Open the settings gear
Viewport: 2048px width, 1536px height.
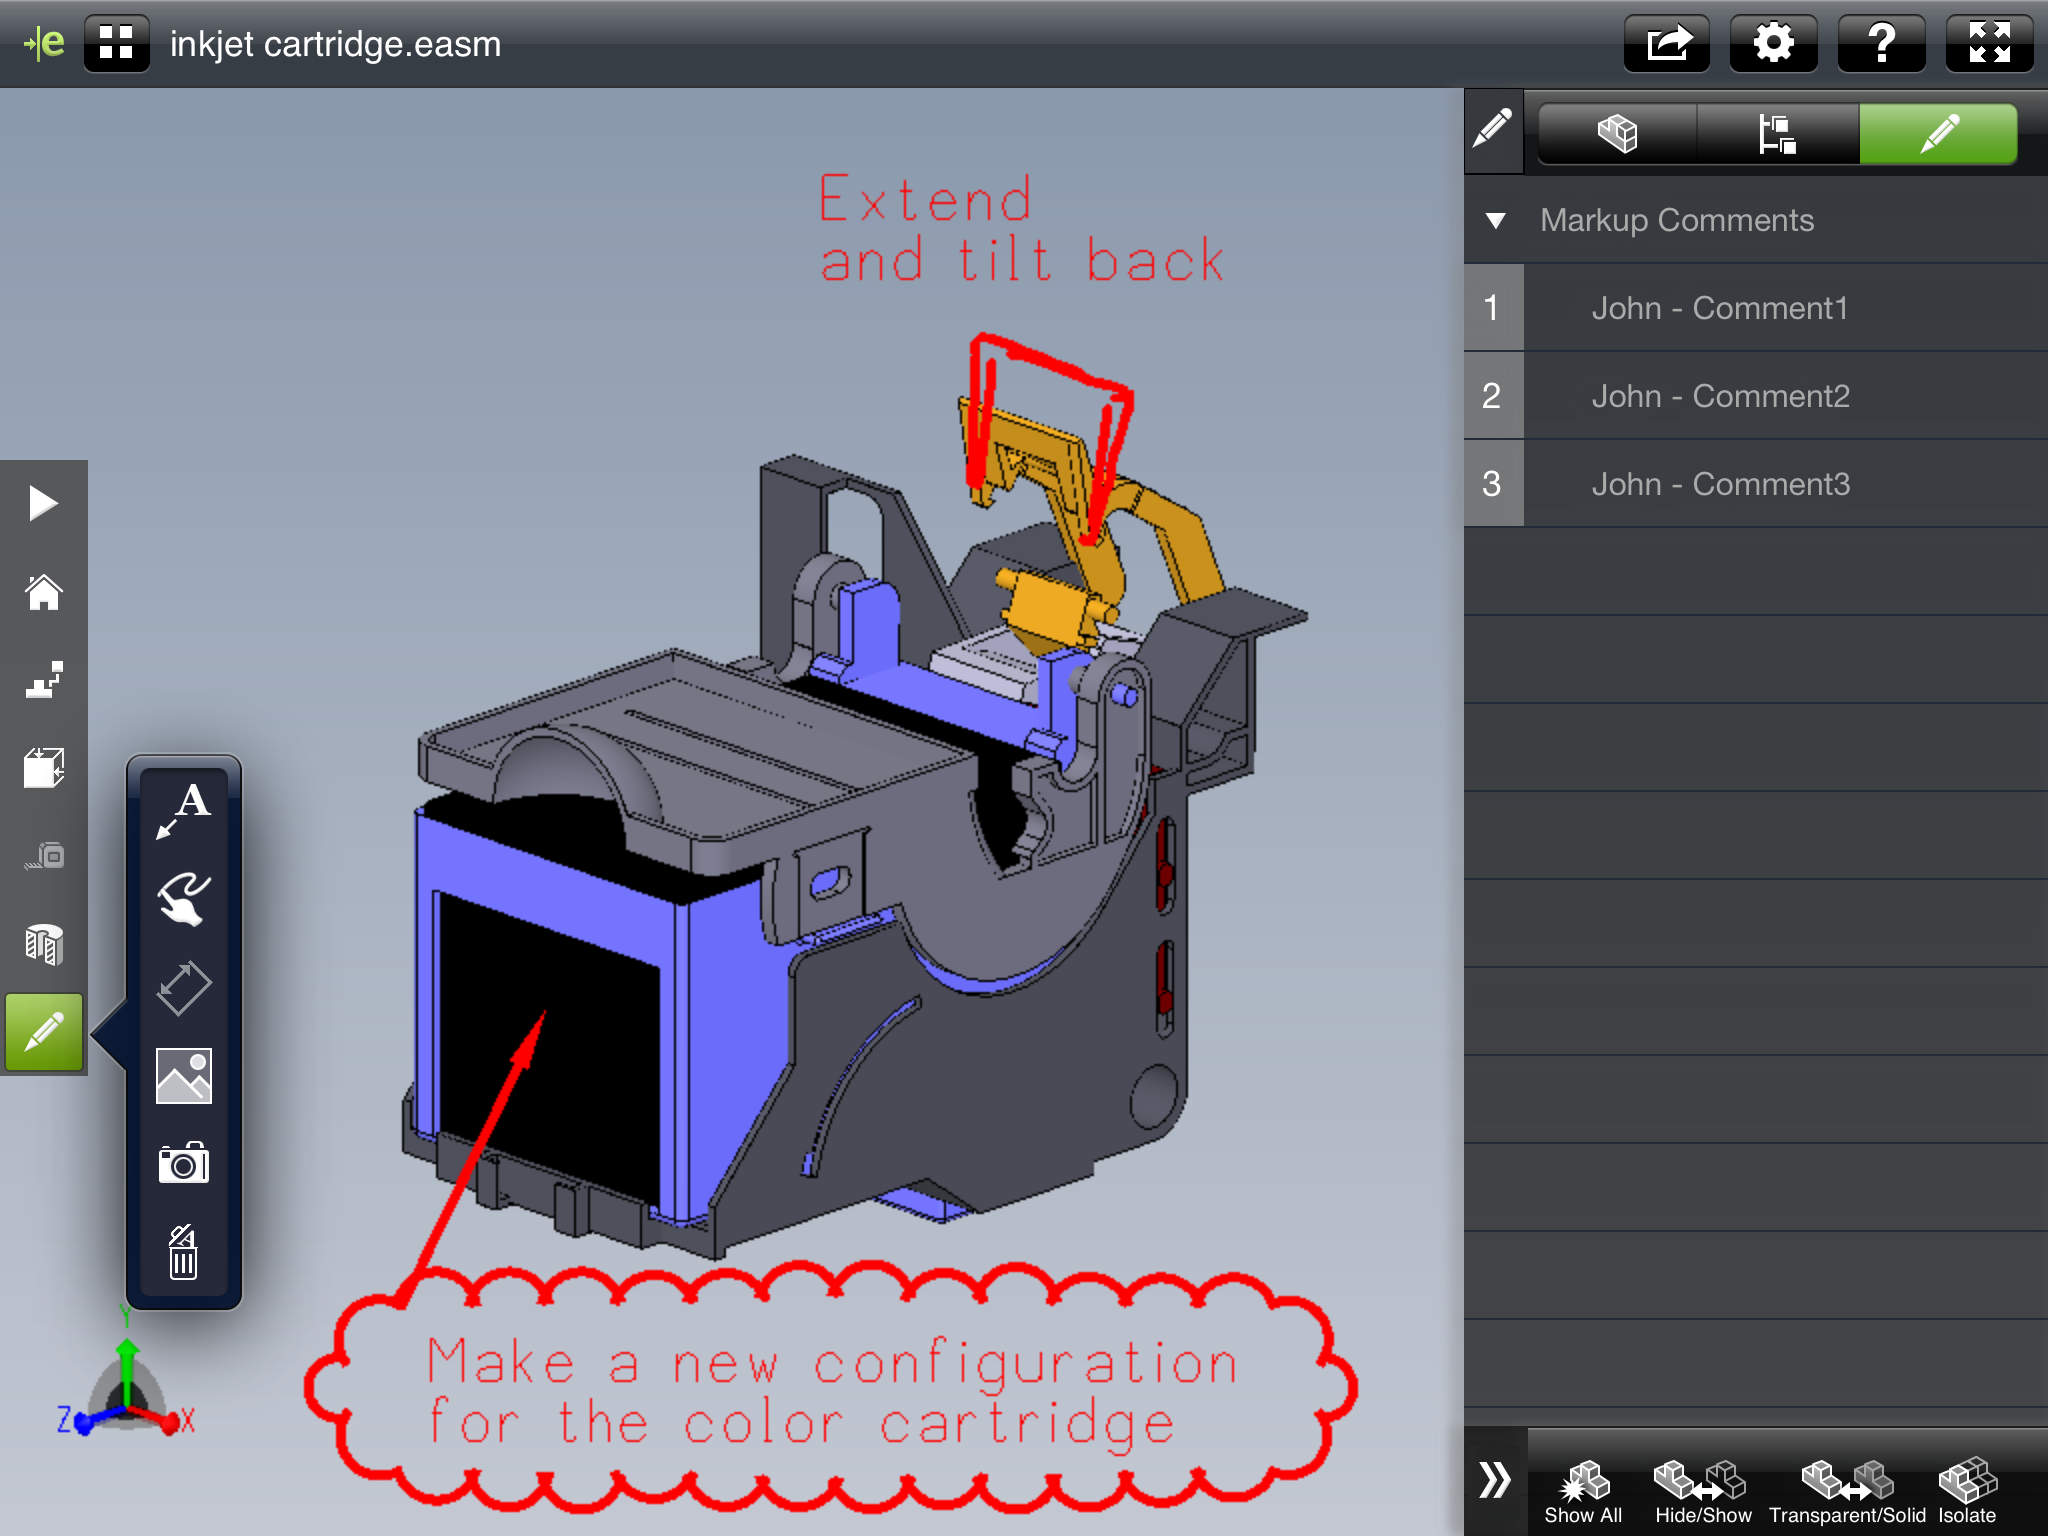coord(1773,42)
